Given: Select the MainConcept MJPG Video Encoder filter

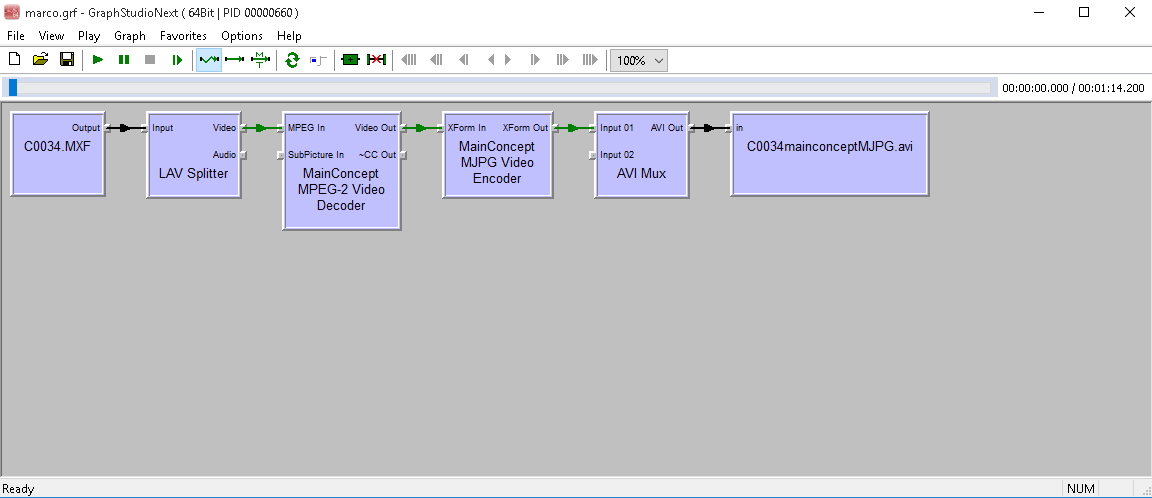Looking at the screenshot, I should click(497, 155).
